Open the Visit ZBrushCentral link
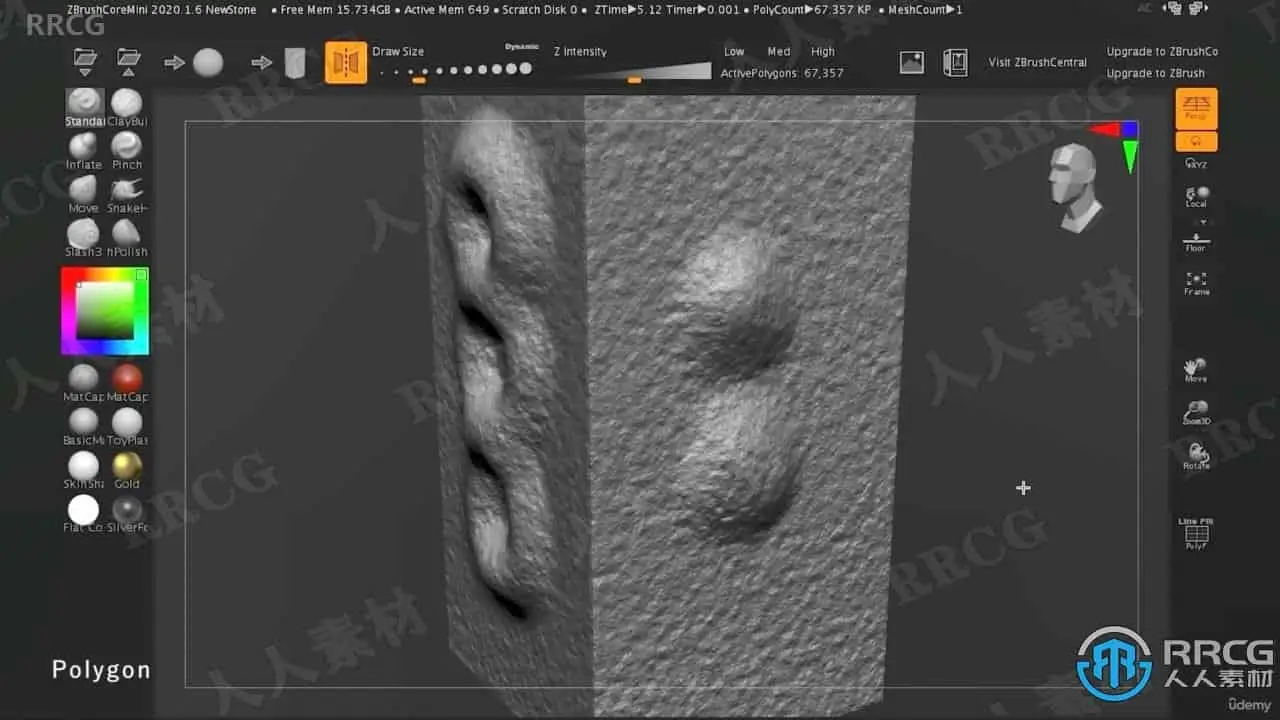 (1038, 62)
